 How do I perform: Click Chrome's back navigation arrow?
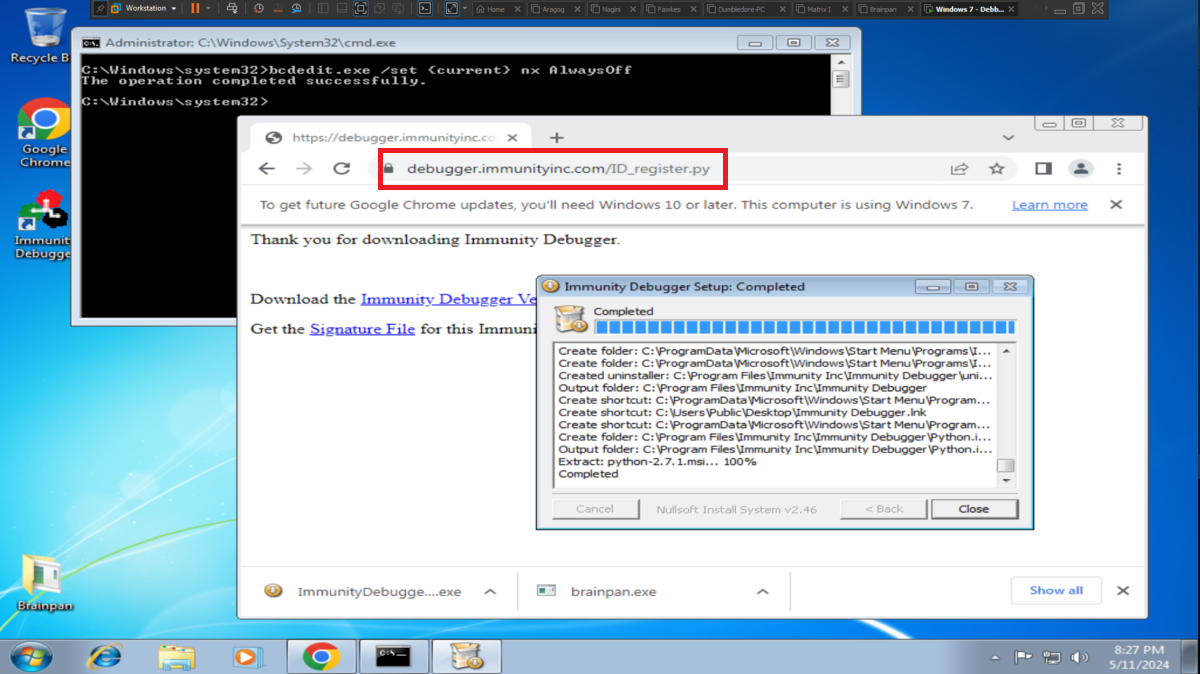pyautogui.click(x=267, y=169)
